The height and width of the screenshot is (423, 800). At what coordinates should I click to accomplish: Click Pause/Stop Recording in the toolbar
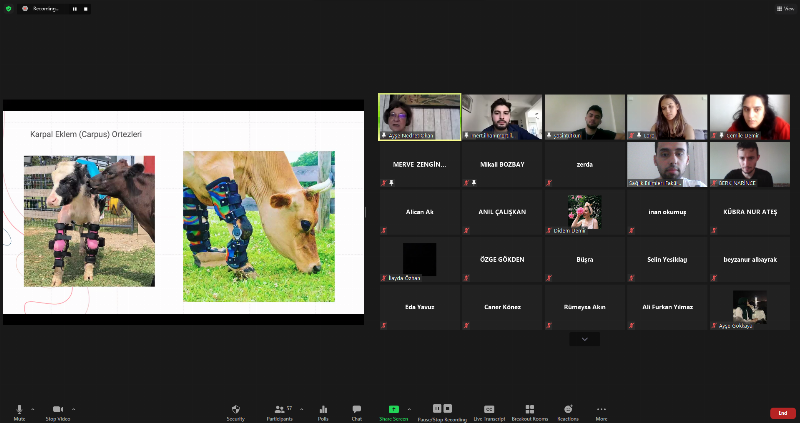442,410
